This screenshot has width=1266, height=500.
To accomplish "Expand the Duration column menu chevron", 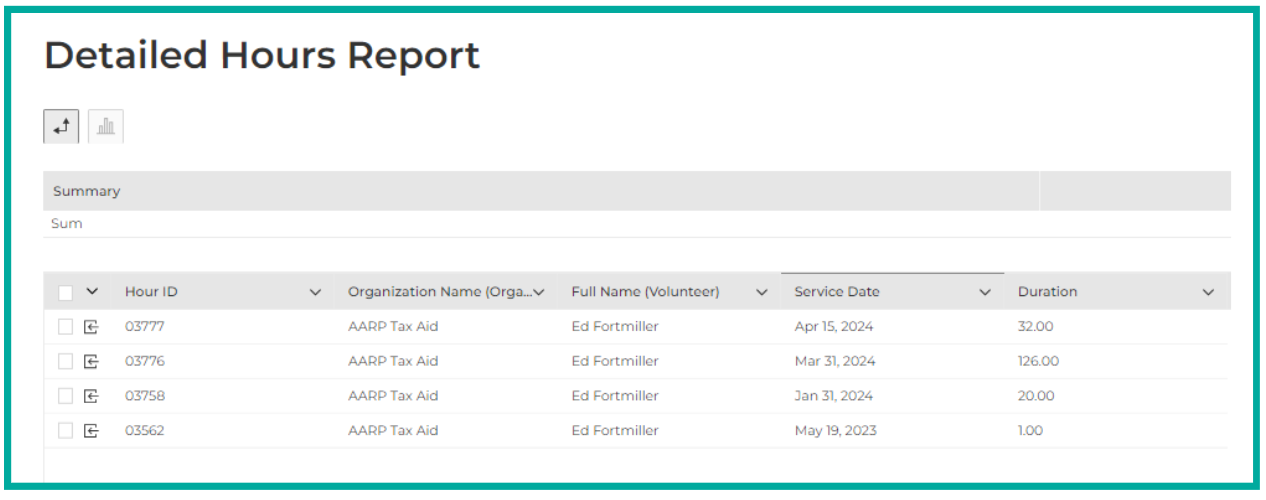I will (1208, 293).
